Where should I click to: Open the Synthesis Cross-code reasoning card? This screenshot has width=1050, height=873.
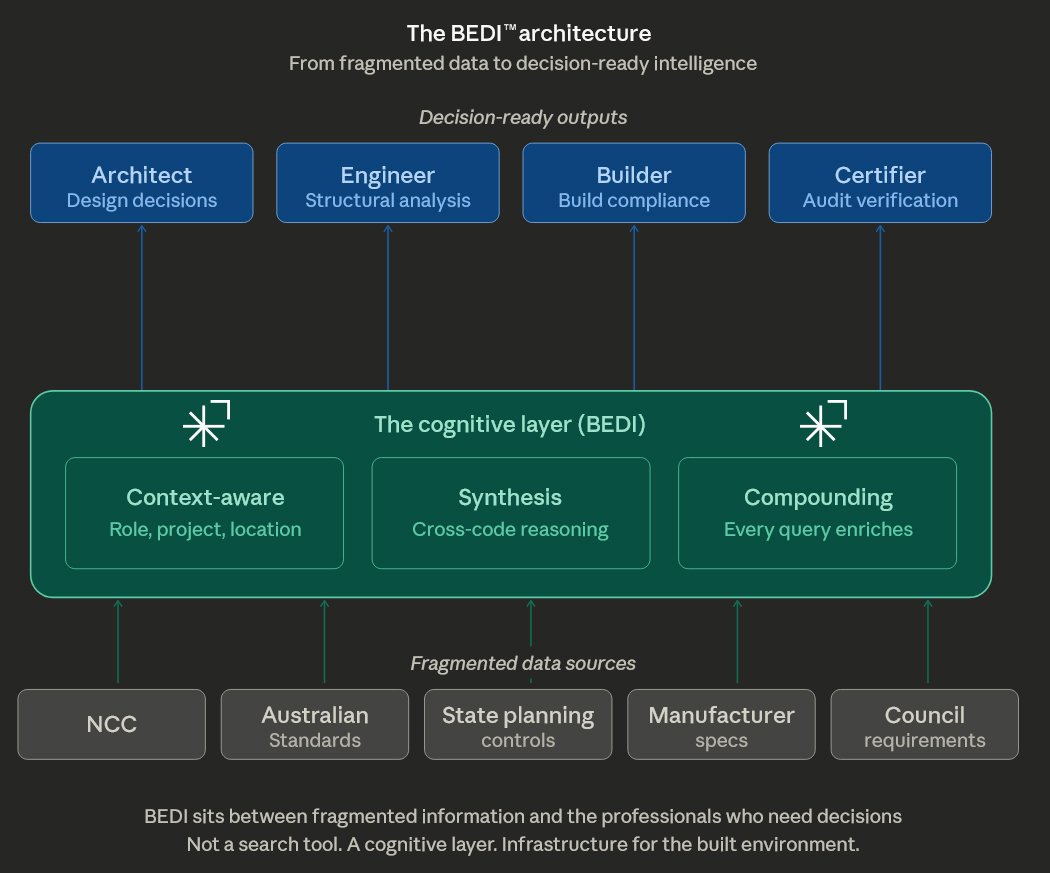pos(511,513)
